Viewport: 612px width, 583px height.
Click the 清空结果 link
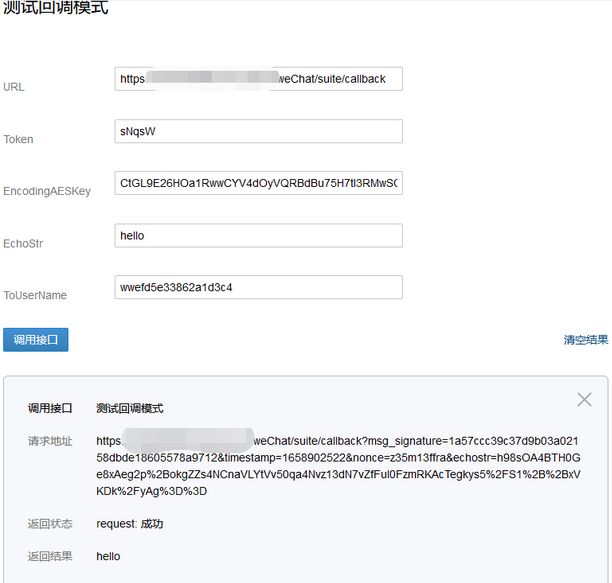pos(585,340)
